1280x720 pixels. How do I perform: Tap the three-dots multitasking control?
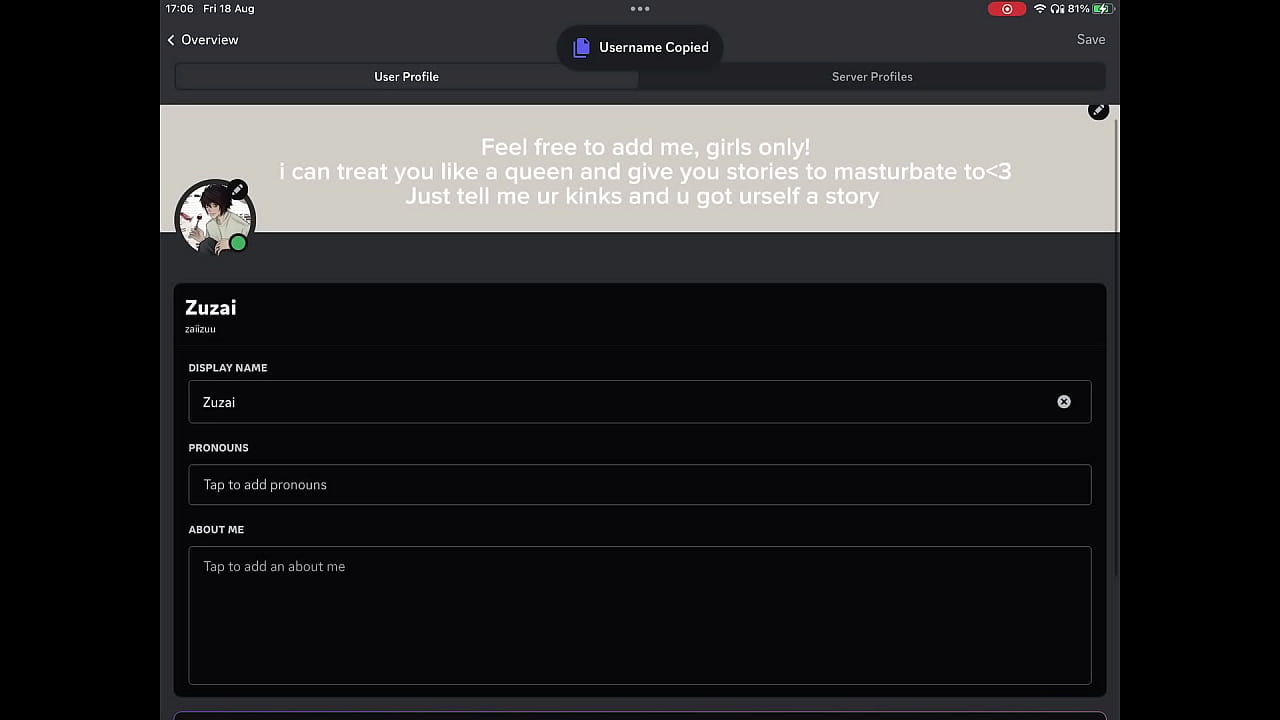coord(640,9)
